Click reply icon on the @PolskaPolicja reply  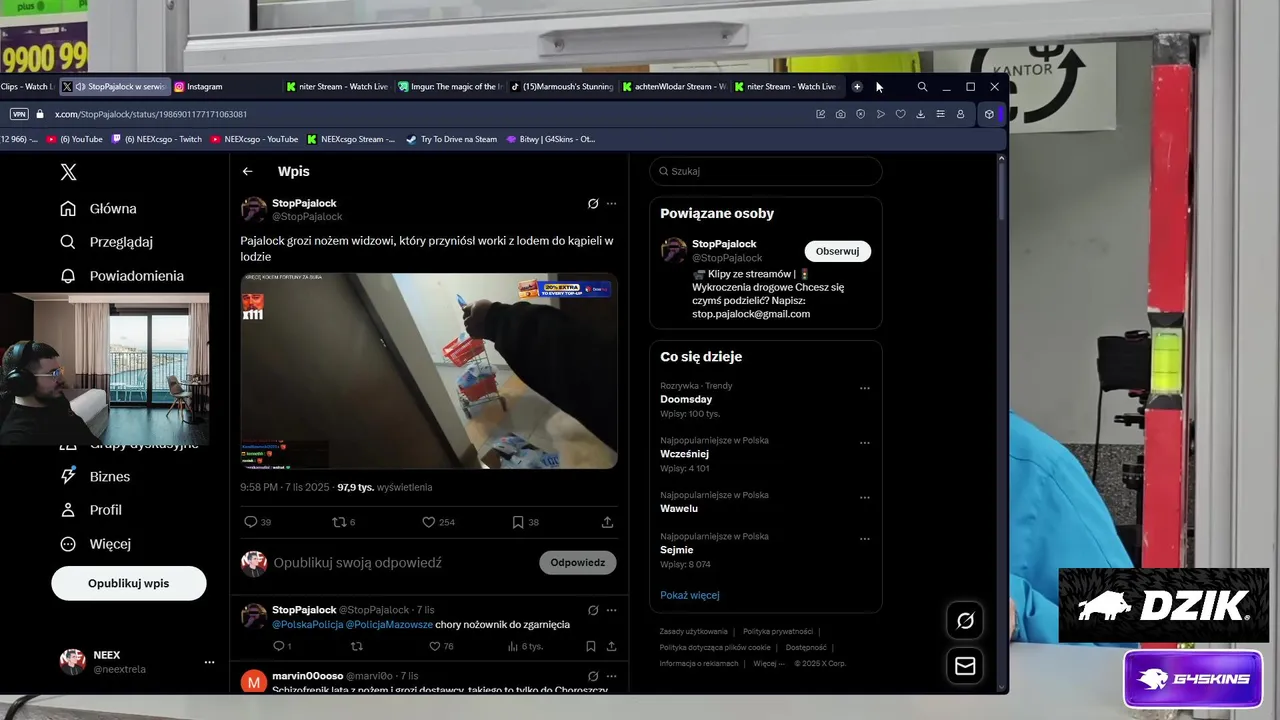coord(278,646)
